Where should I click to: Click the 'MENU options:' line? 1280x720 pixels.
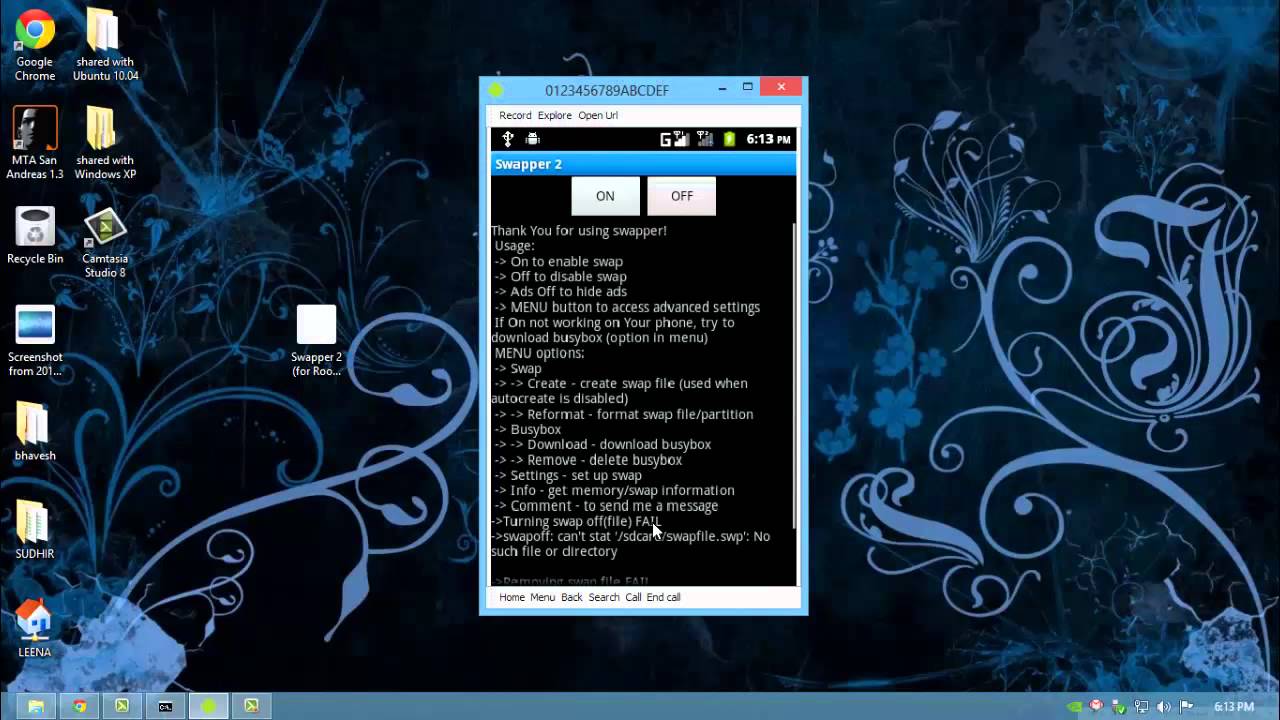pyautogui.click(x=539, y=353)
